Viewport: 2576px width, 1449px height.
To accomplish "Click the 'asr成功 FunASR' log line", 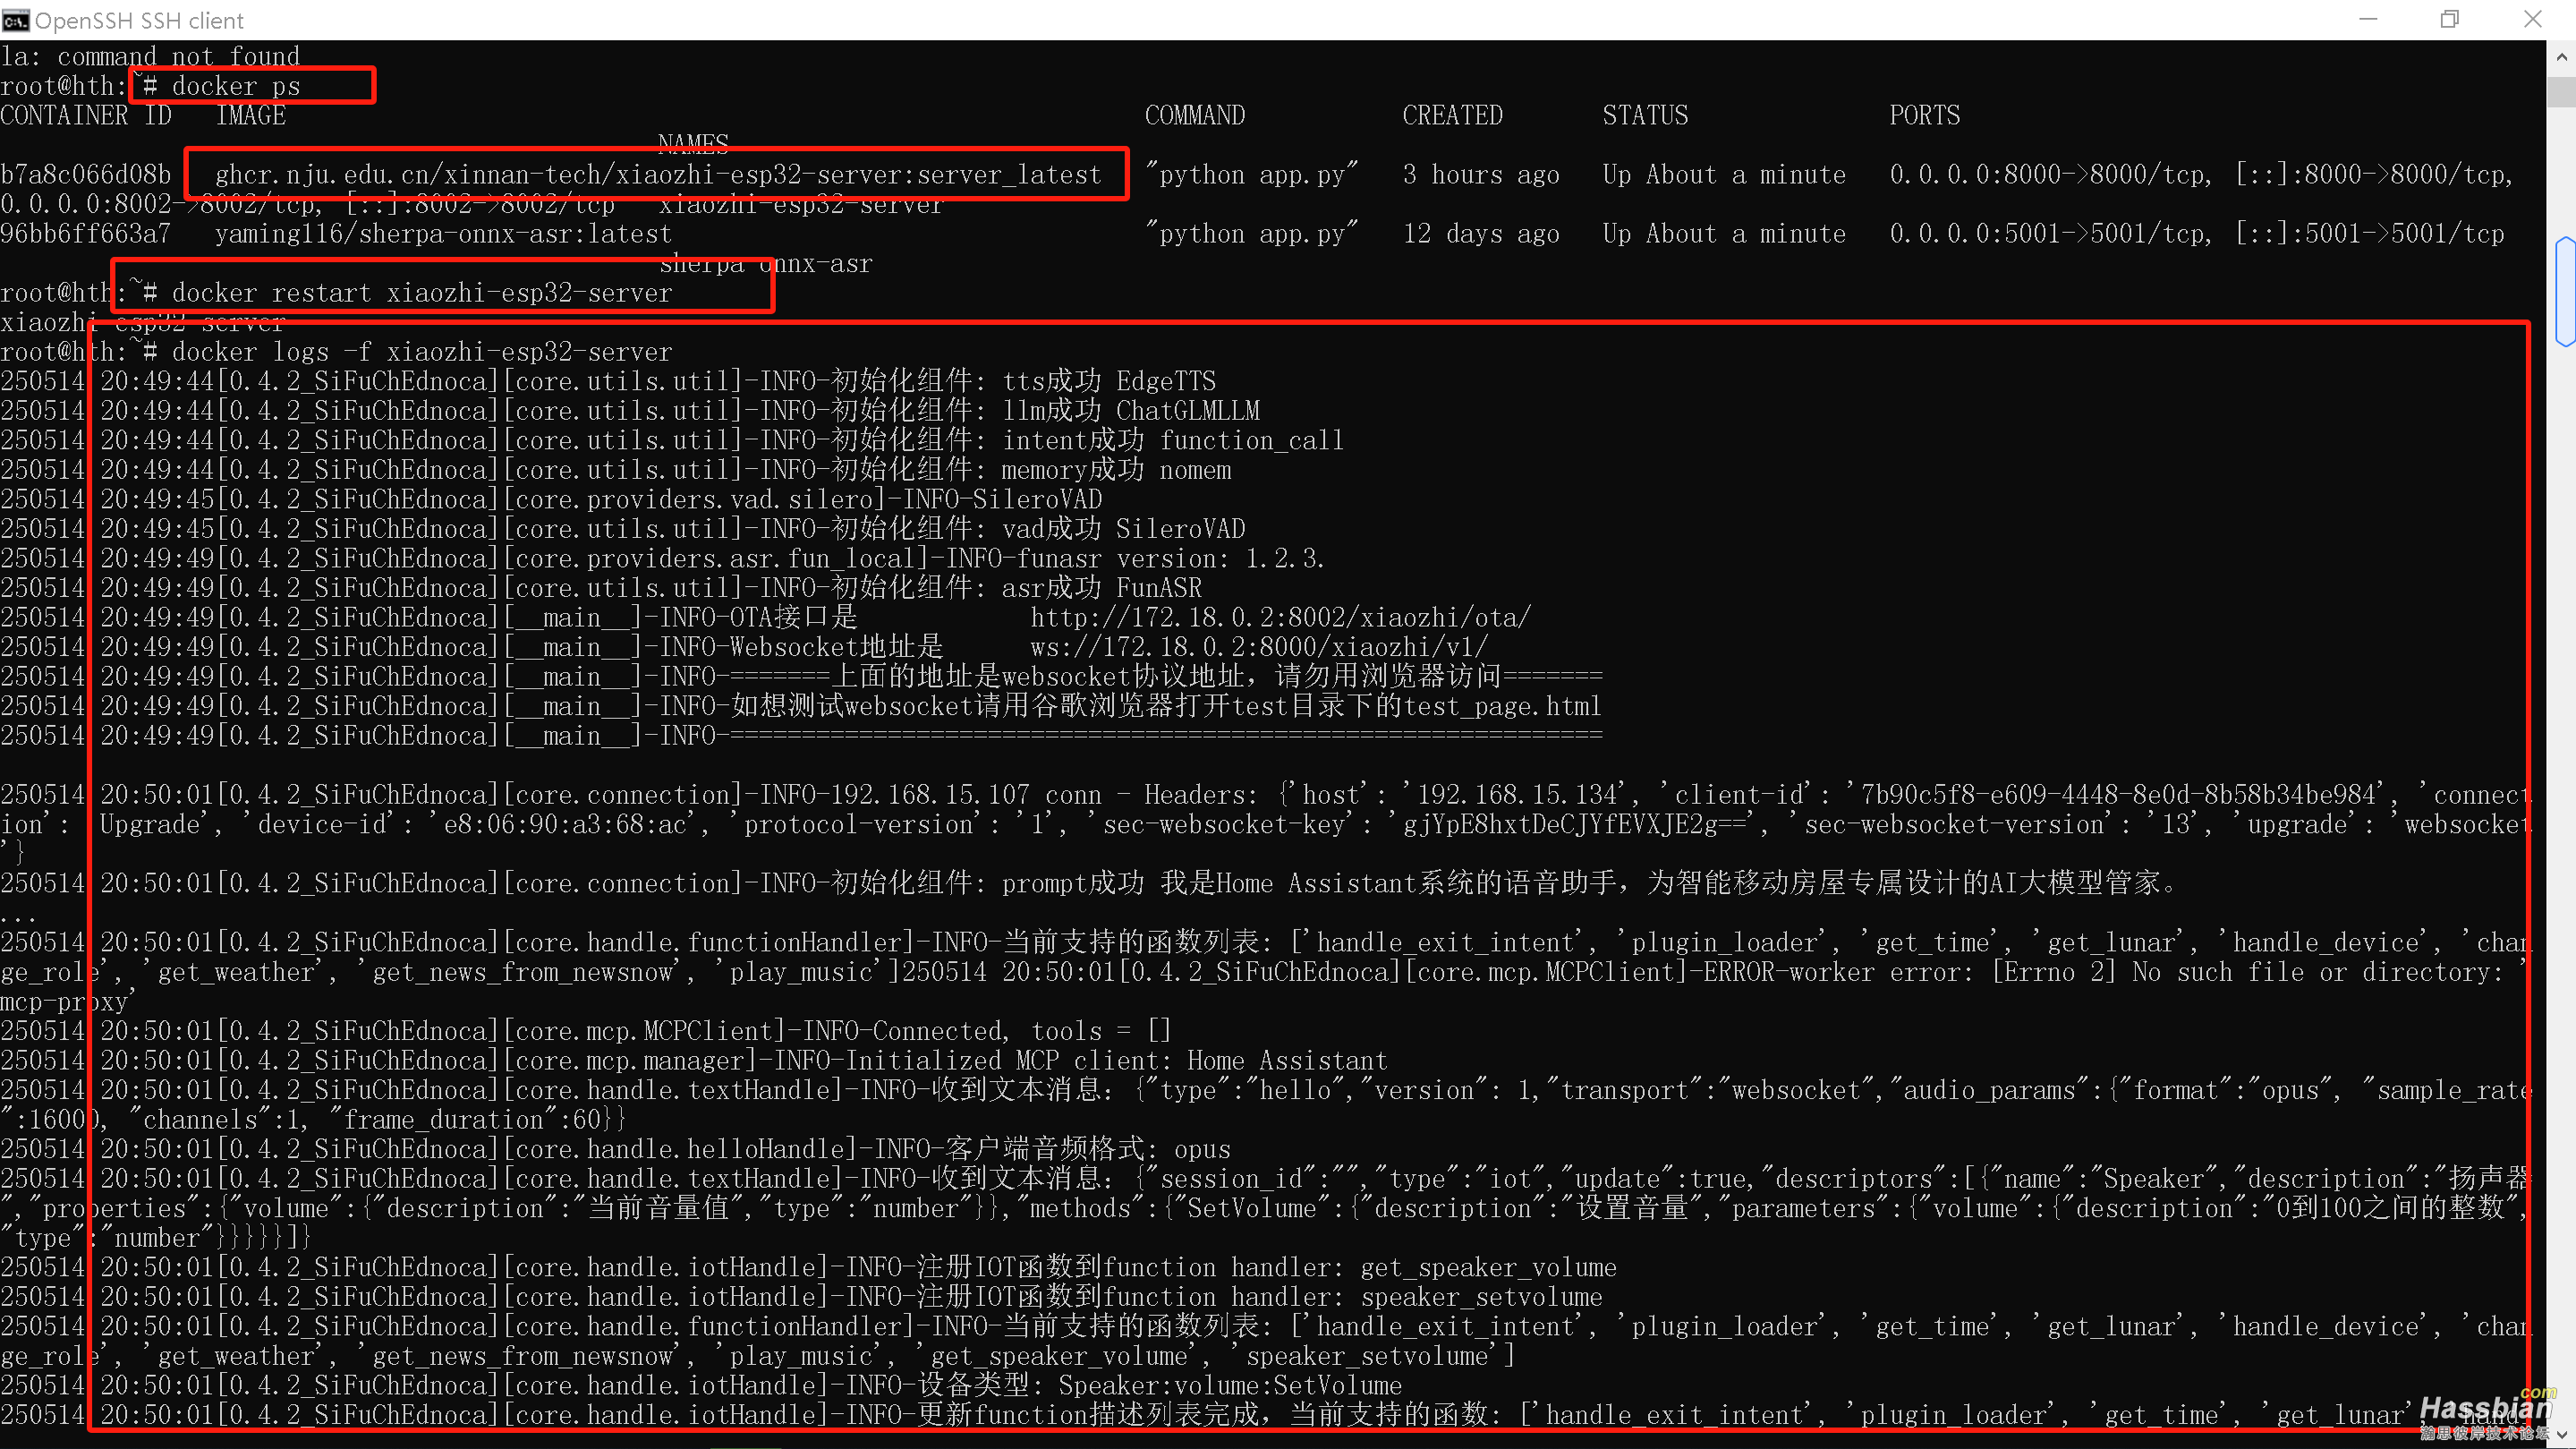I will pos(601,588).
